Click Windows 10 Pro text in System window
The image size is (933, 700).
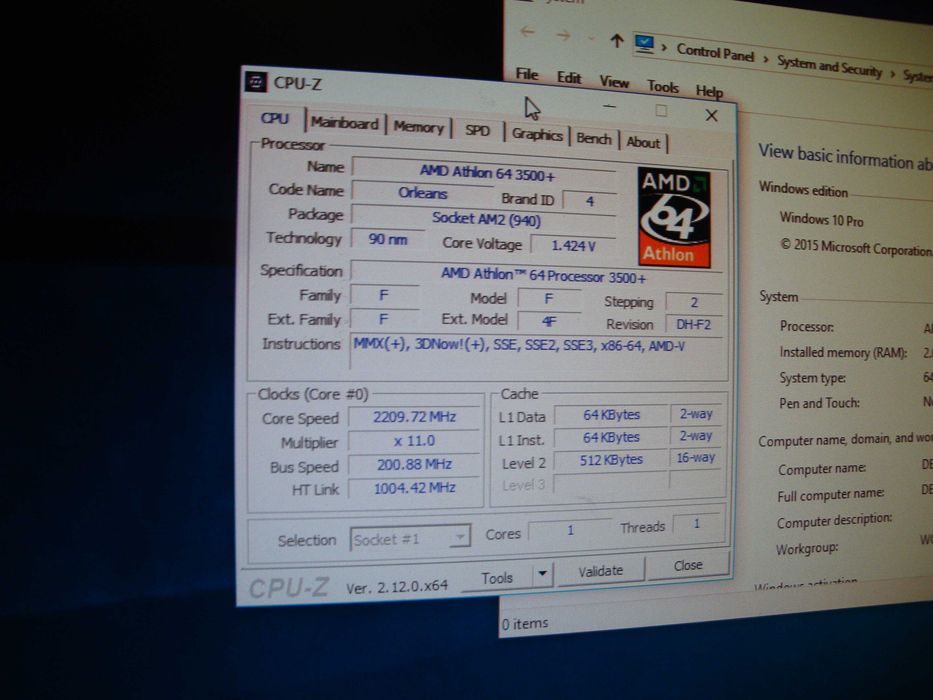tap(821, 220)
